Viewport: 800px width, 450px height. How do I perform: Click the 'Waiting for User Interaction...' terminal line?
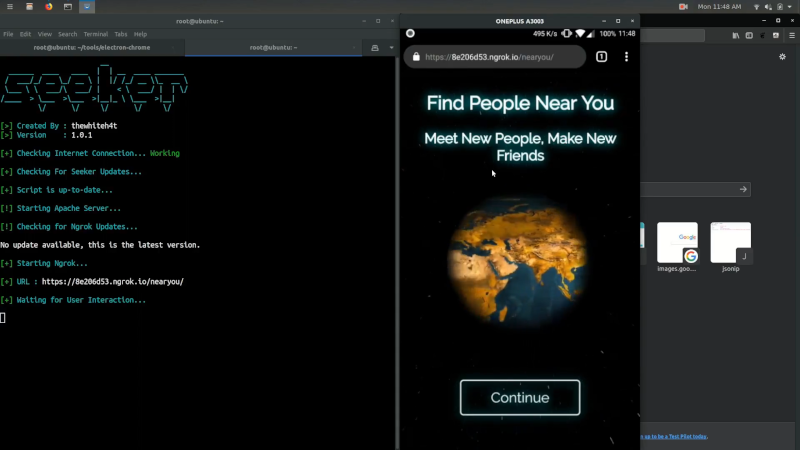tap(73, 300)
